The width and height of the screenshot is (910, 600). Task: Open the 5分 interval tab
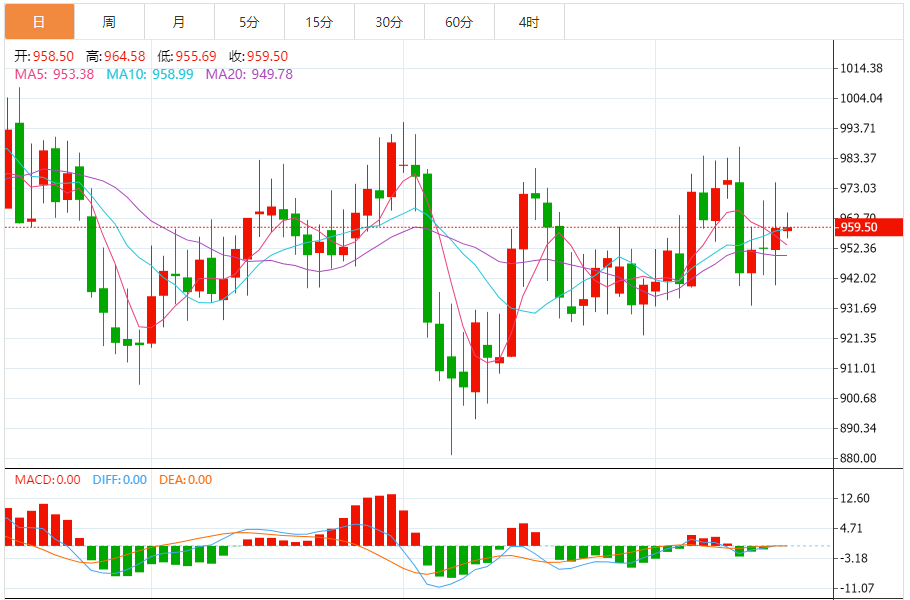(x=250, y=22)
